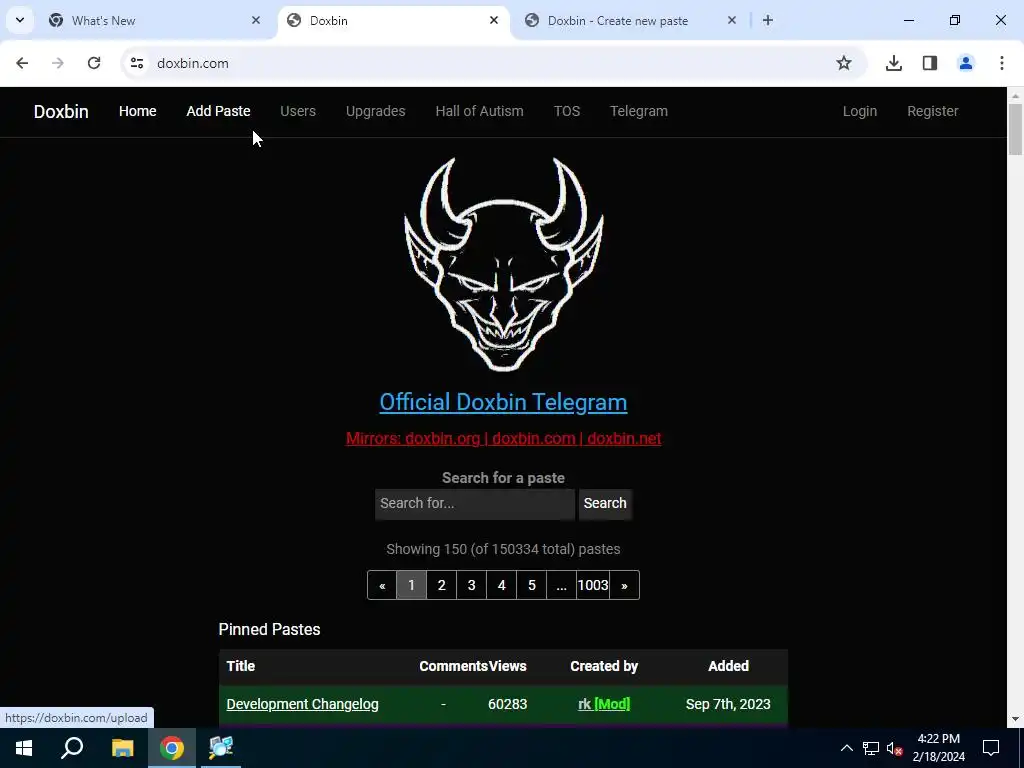Click the Created by column header
Image resolution: width=1024 pixels, height=768 pixels.
(x=604, y=666)
